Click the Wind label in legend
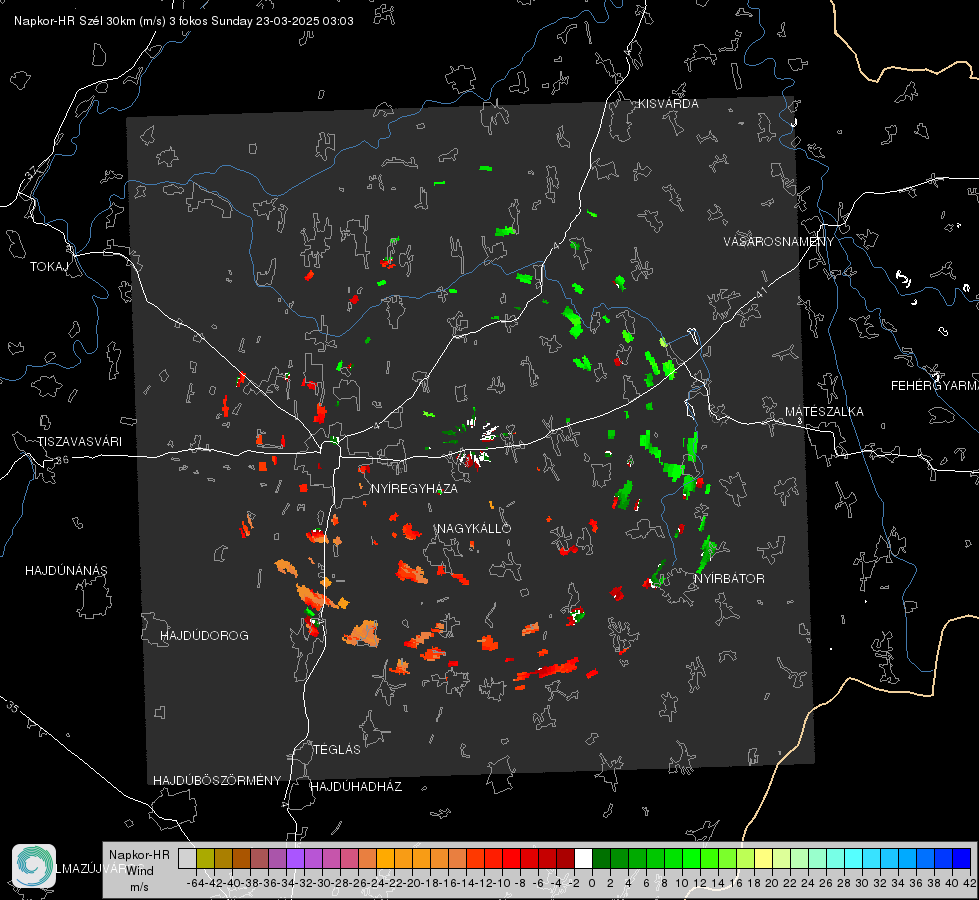Image resolution: width=979 pixels, height=900 pixels. (x=140, y=871)
